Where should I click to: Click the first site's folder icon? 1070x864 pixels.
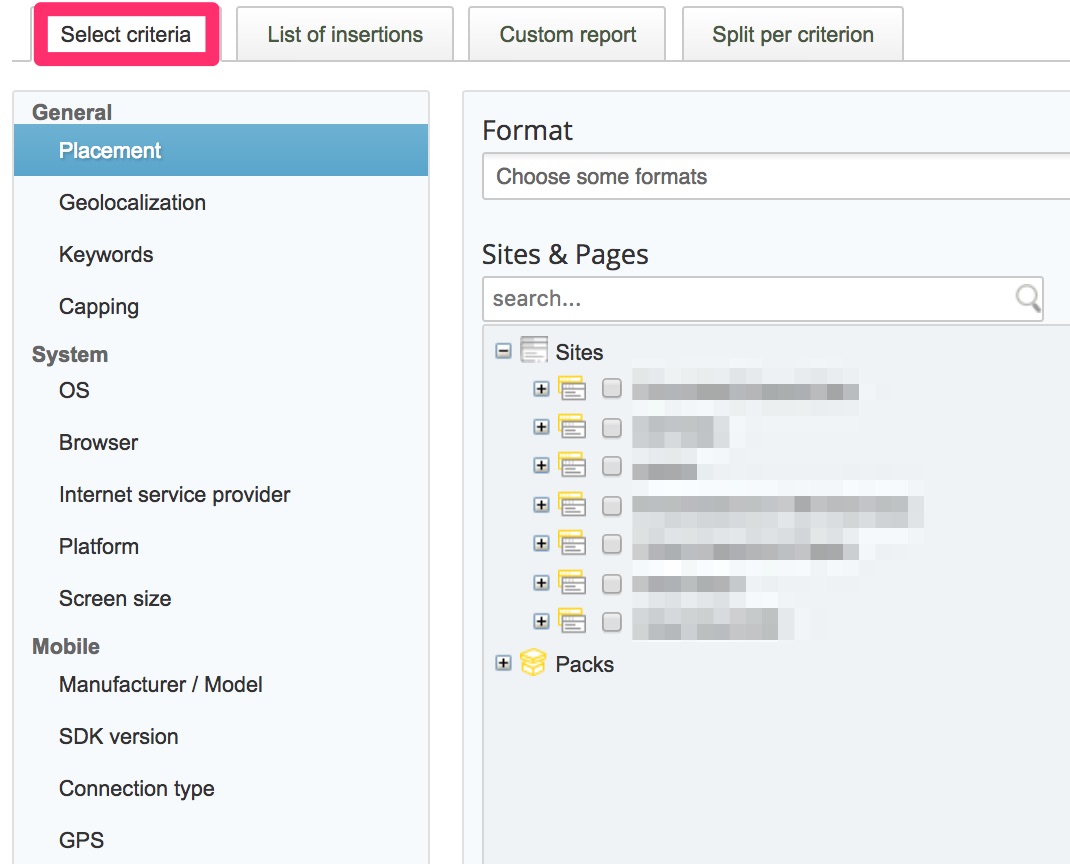(x=572, y=389)
